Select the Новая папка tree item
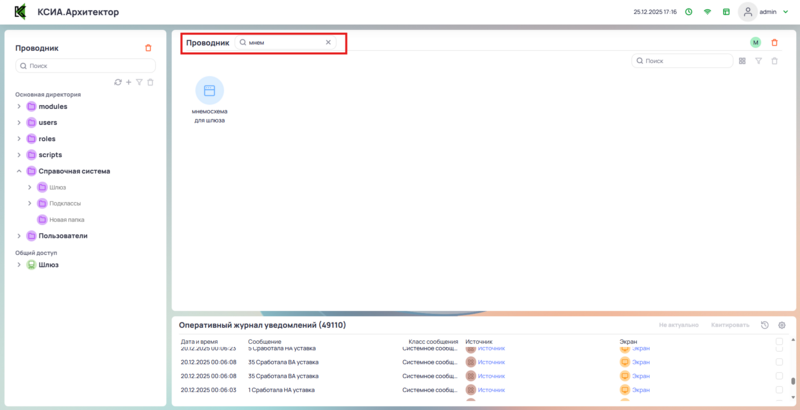The height and width of the screenshot is (410, 800). pos(65,219)
